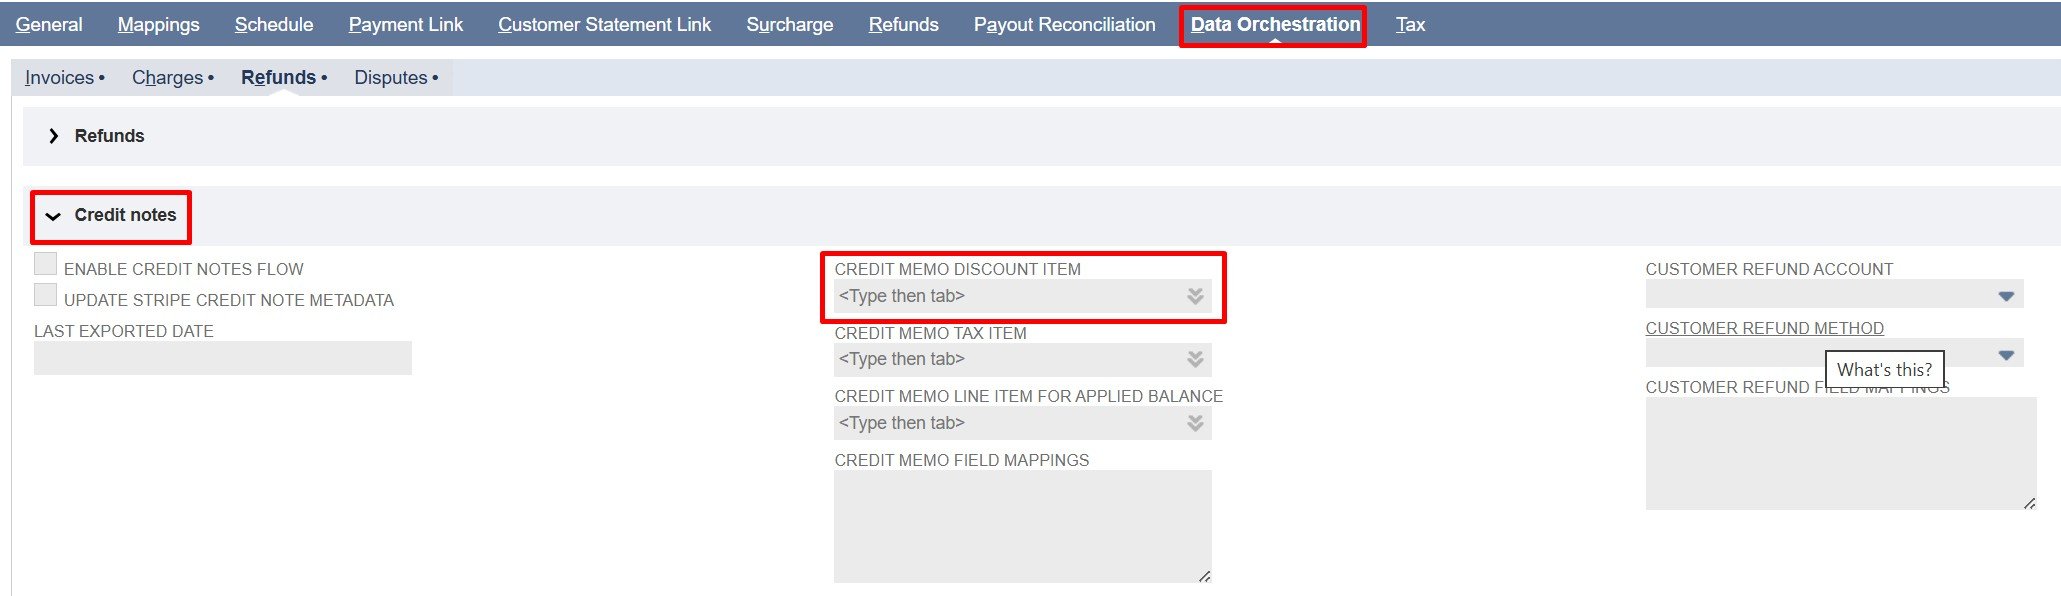Collapse the Credit notes section
Image resolution: width=2061 pixels, height=596 pixels.
[x=54, y=216]
